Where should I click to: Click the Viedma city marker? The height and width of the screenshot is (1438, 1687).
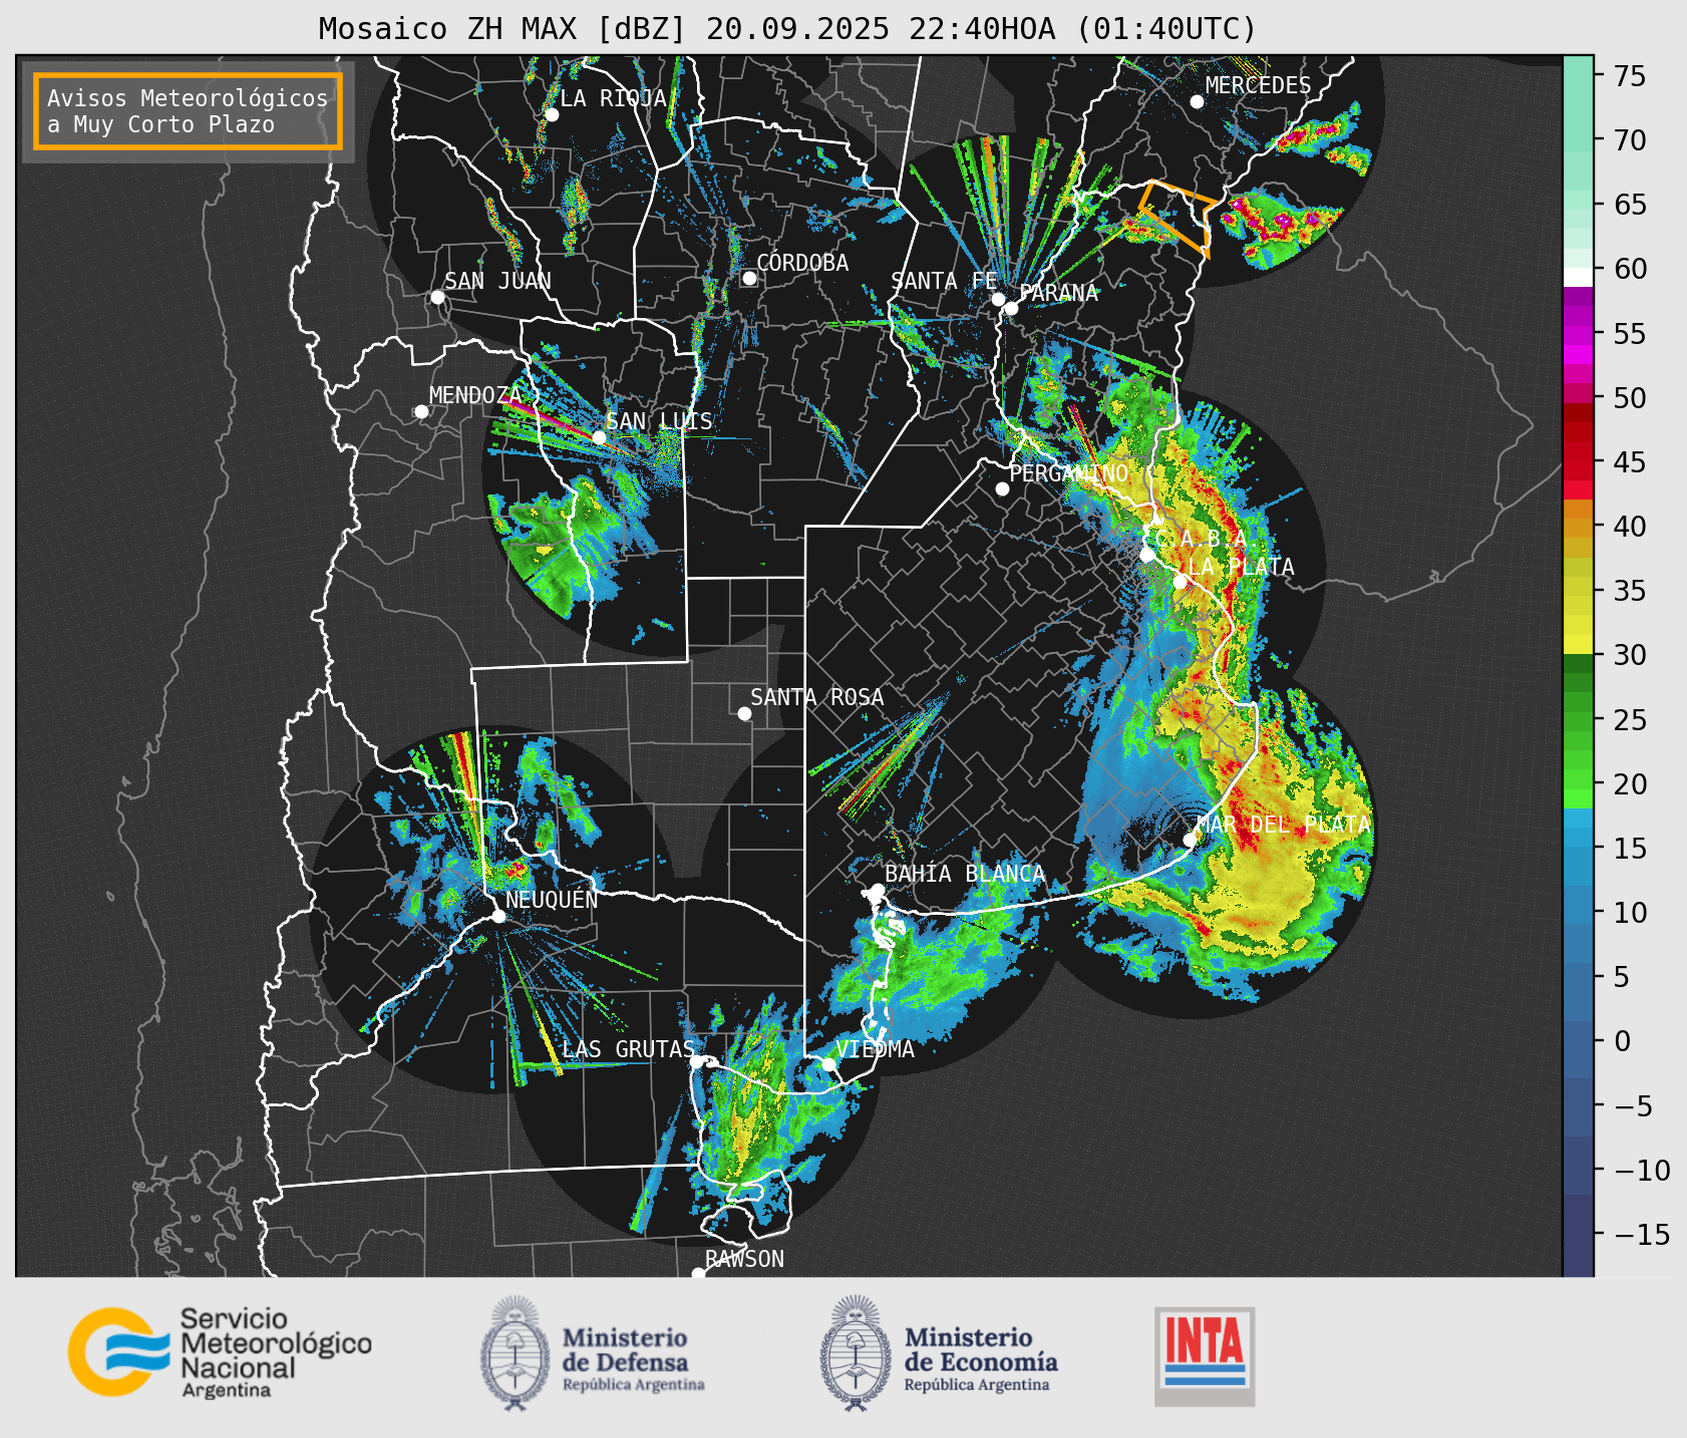click(828, 1064)
